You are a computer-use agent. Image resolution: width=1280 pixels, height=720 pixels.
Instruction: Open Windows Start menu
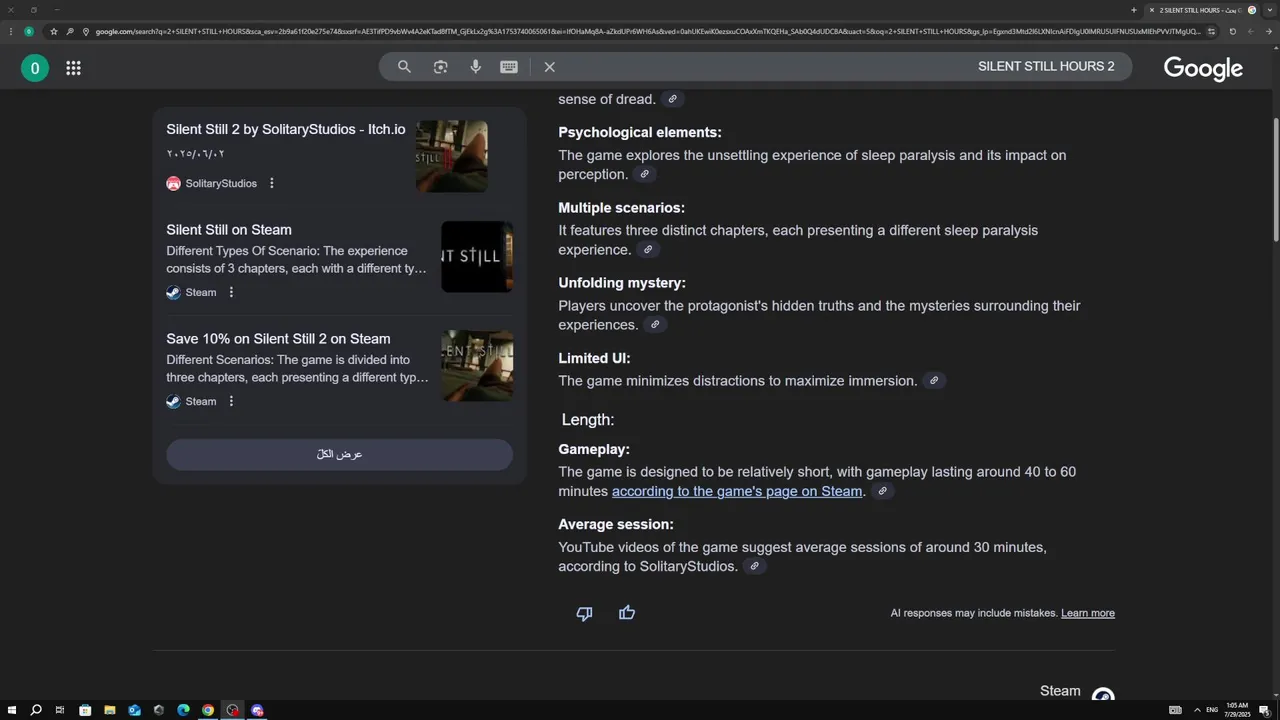point(12,710)
